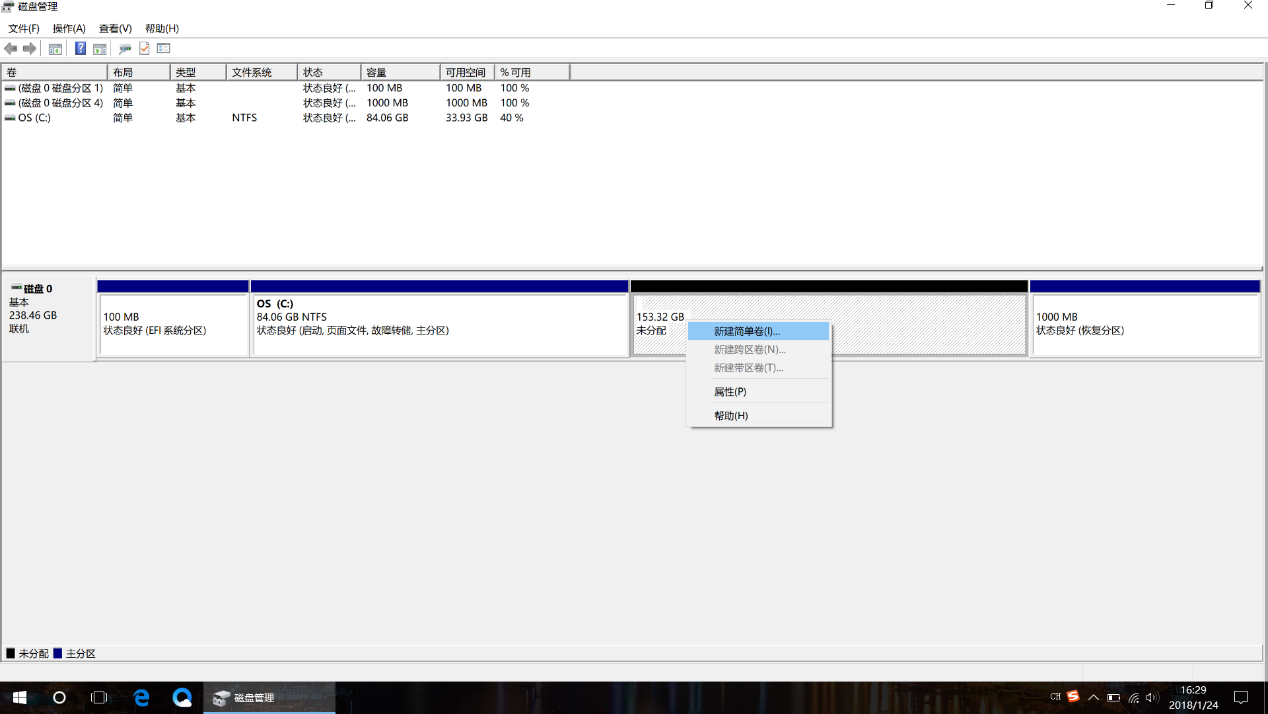Click the Sogou input method tray icon
The height and width of the screenshot is (714, 1268).
click(1073, 697)
